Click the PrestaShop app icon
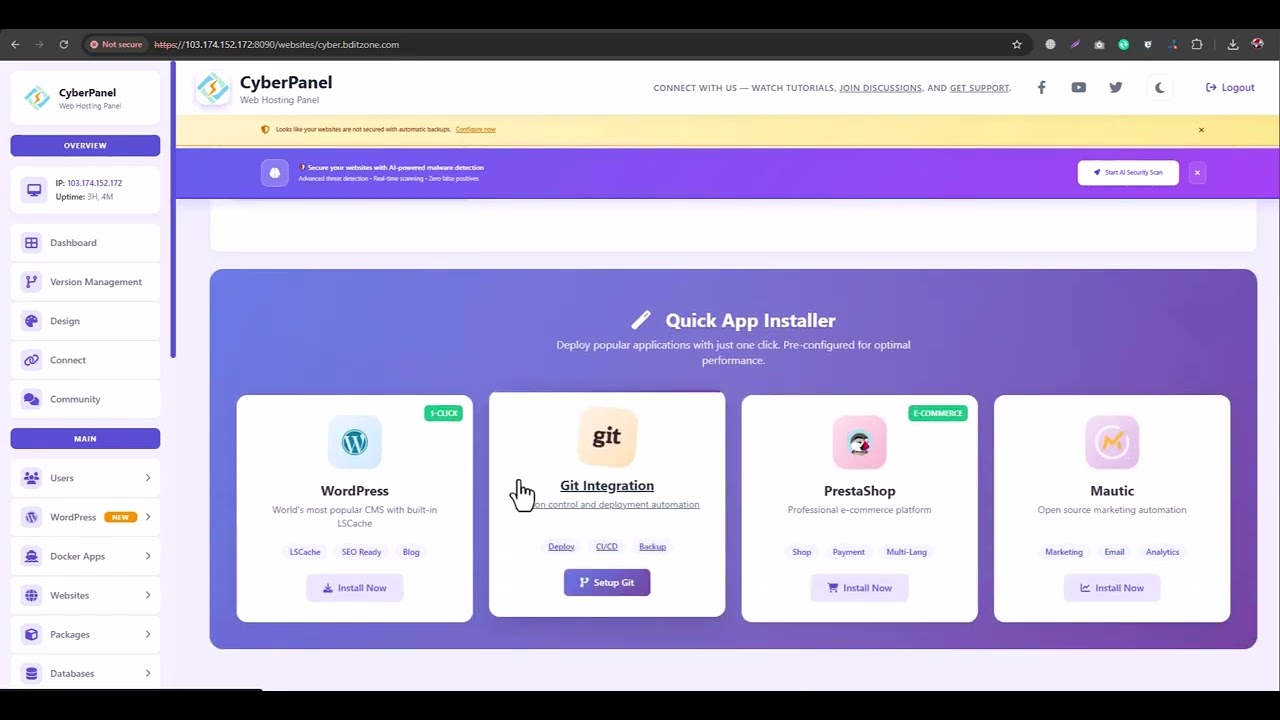Image resolution: width=1280 pixels, height=720 pixels. [859, 442]
